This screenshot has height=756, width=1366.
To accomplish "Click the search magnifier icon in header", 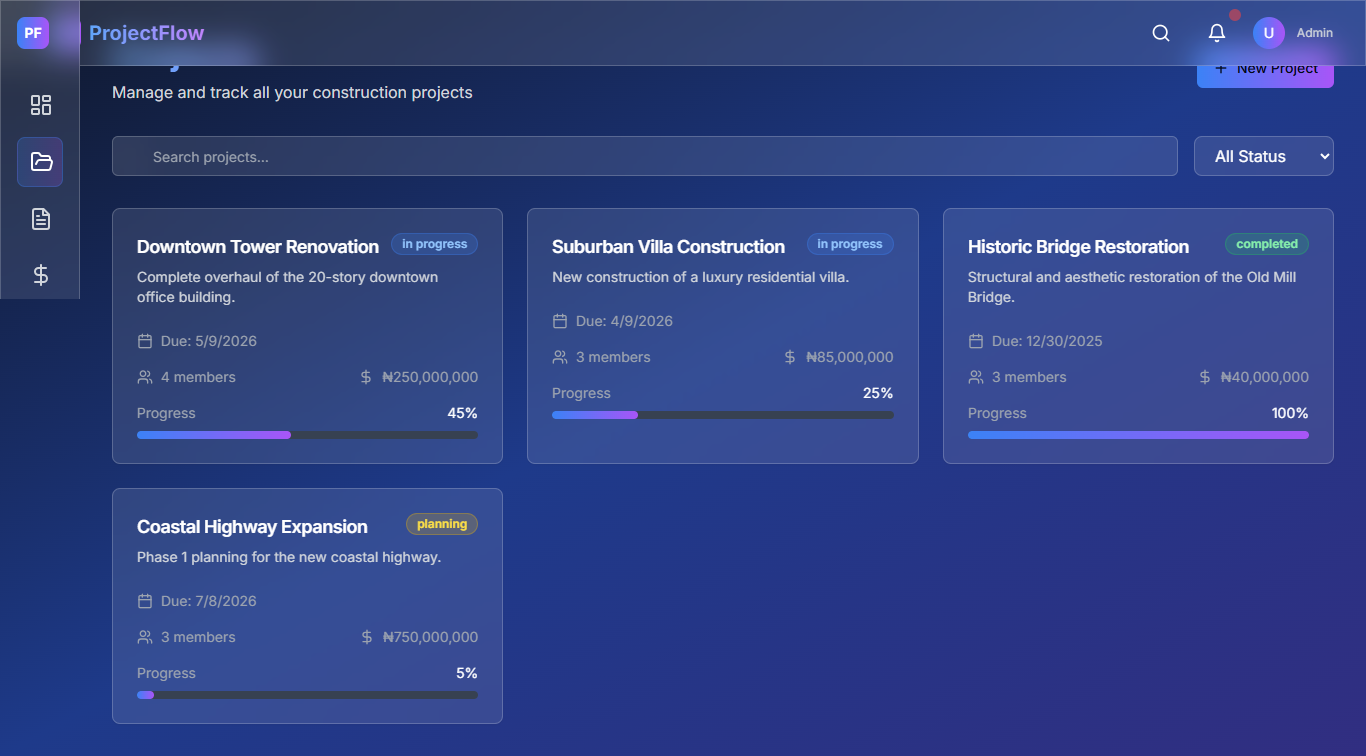I will [1161, 33].
